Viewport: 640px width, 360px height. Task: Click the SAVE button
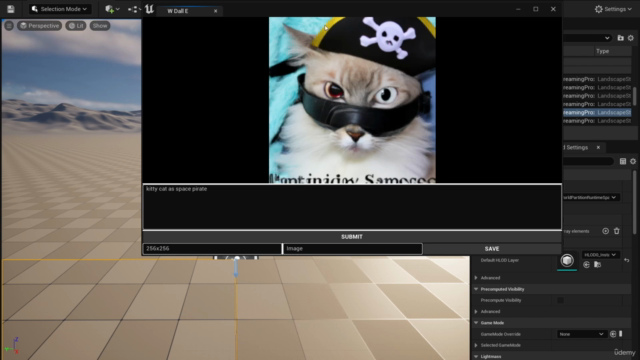[492, 249]
